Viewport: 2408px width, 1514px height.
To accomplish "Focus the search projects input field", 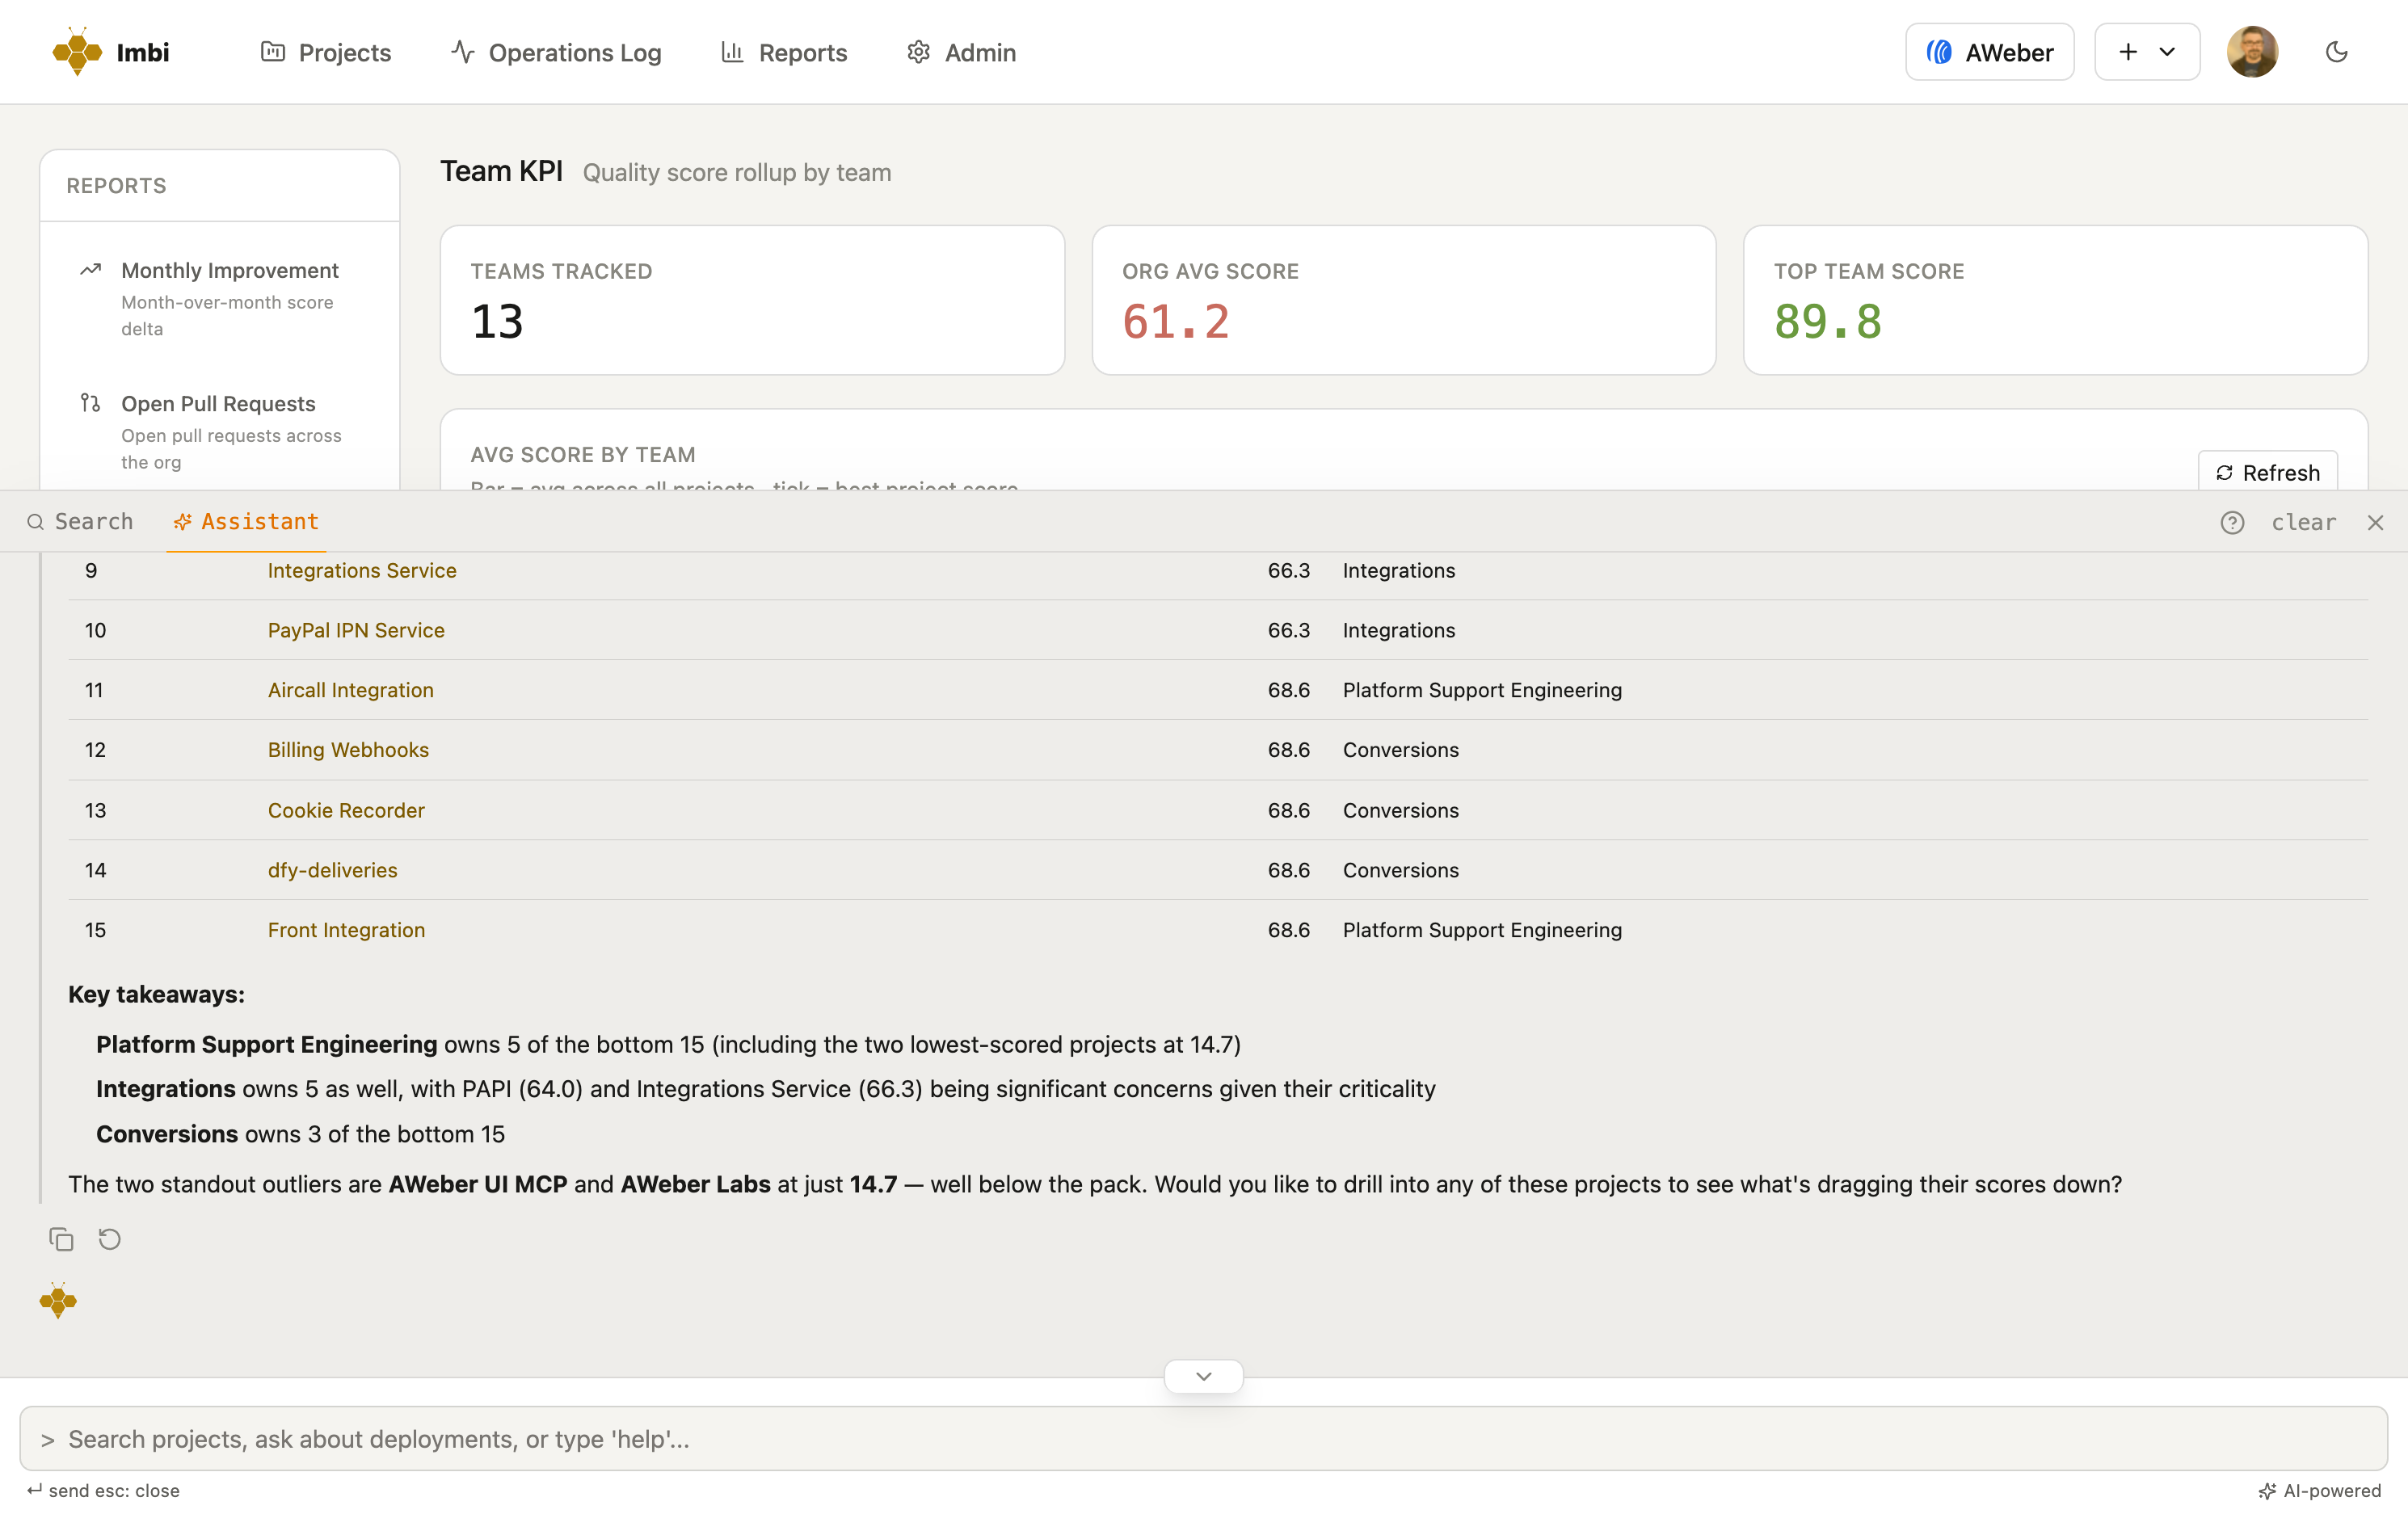I will 1204,1438.
